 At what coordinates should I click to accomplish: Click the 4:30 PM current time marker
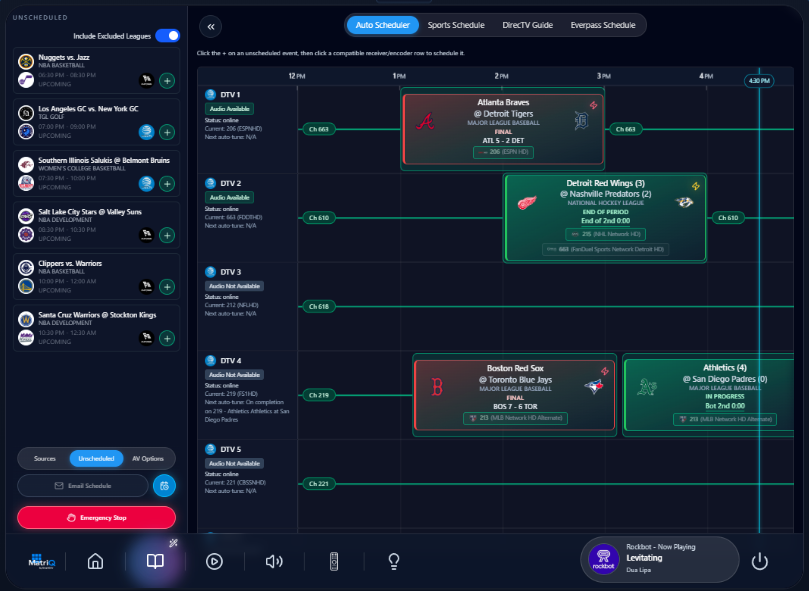click(758, 80)
